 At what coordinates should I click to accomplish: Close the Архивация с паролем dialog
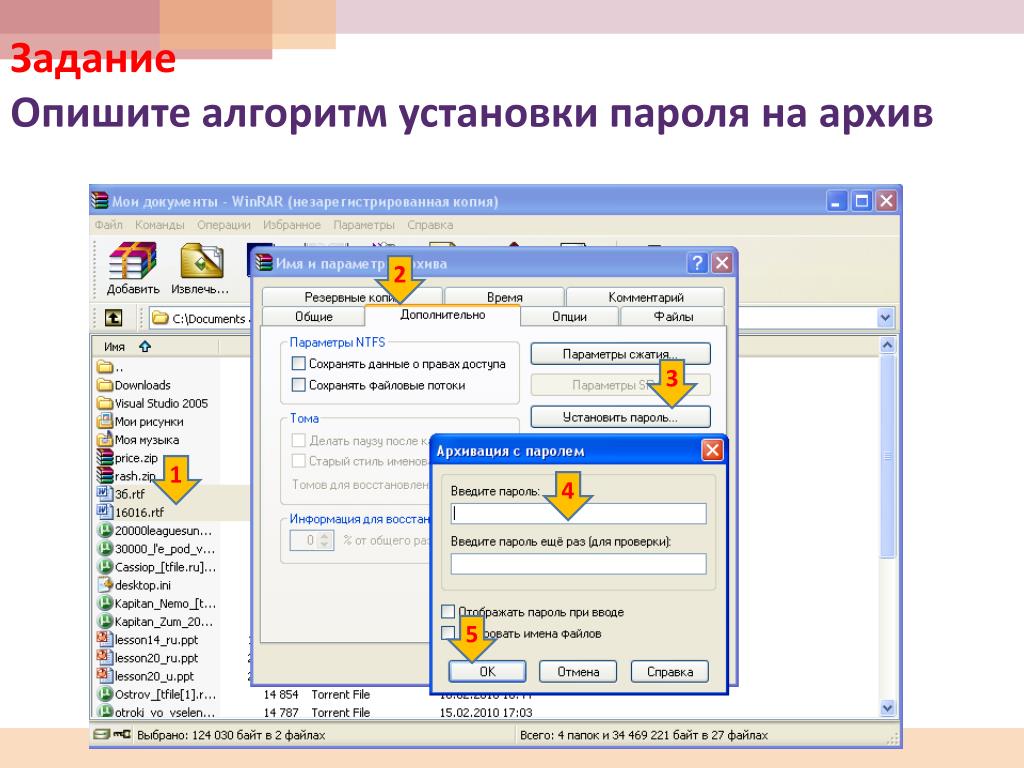tap(712, 450)
